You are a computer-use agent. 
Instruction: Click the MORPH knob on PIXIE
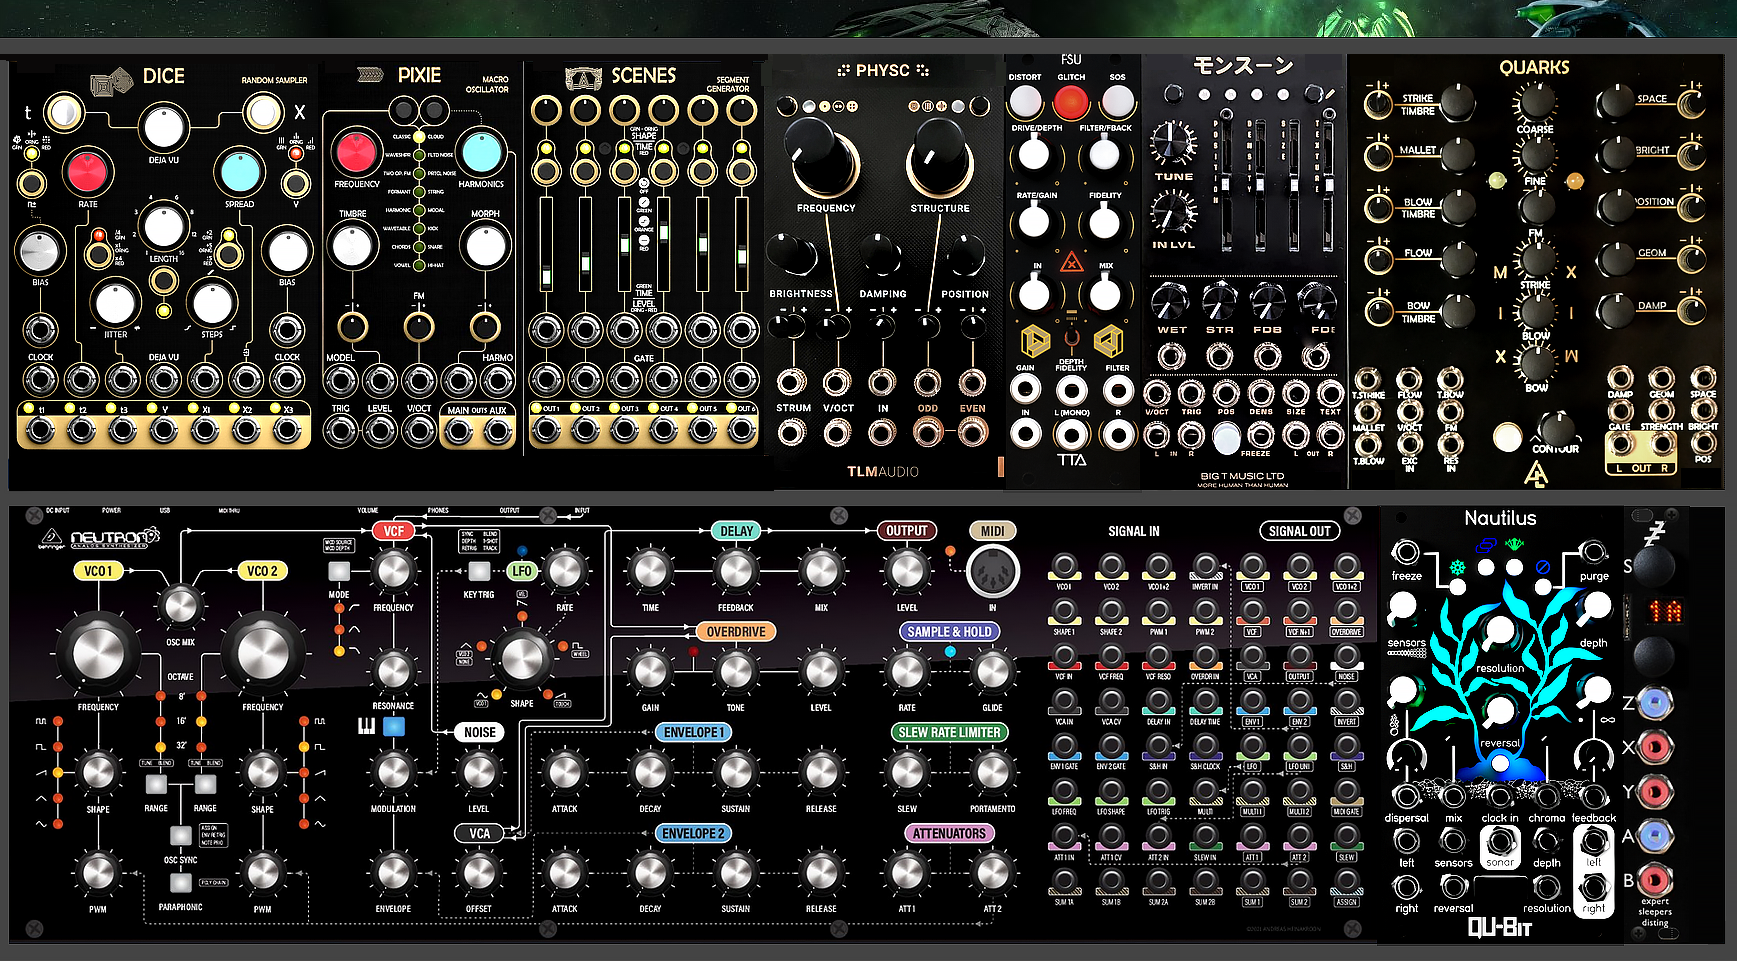486,246
